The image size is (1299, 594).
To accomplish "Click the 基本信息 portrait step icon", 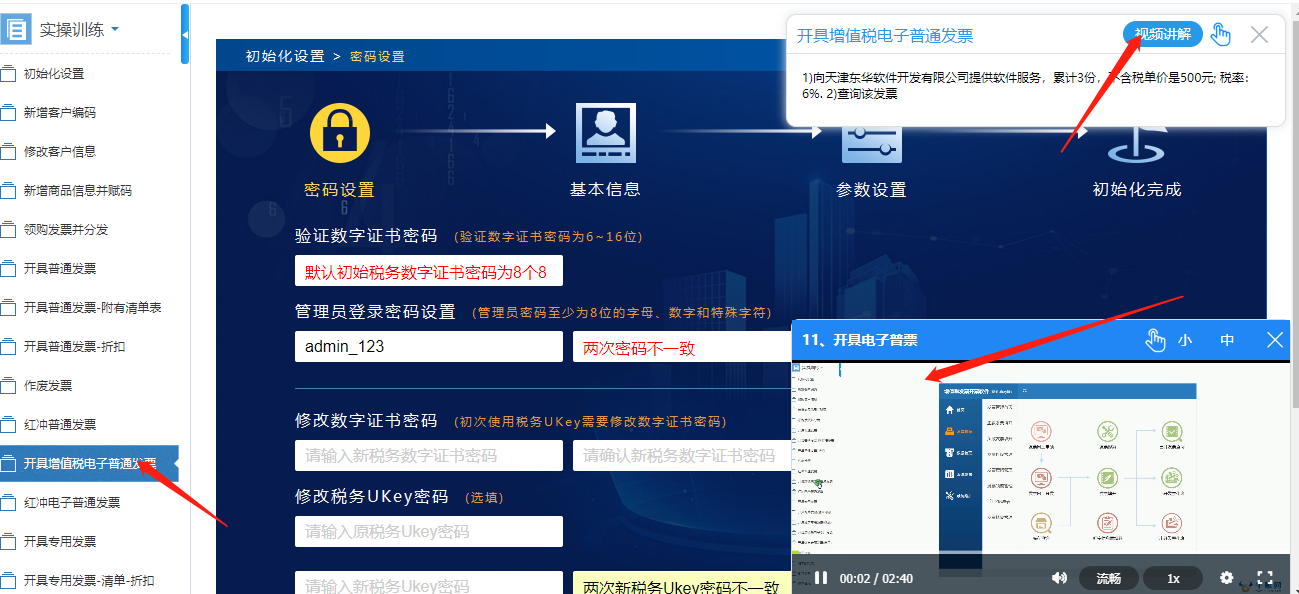I will [605, 134].
